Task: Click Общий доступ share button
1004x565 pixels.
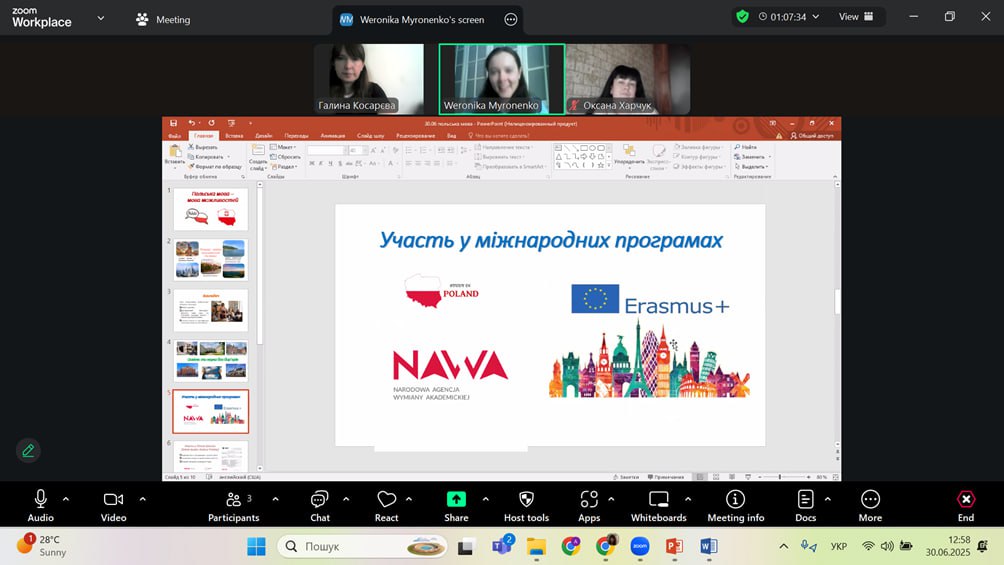Action: point(812,136)
